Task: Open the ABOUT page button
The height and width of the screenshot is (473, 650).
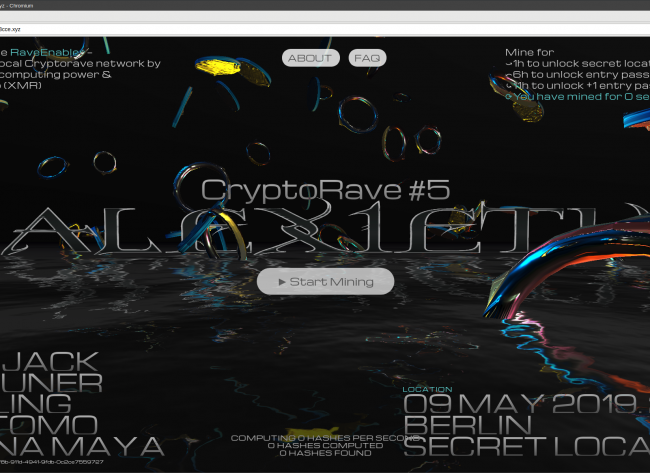Action: click(310, 58)
